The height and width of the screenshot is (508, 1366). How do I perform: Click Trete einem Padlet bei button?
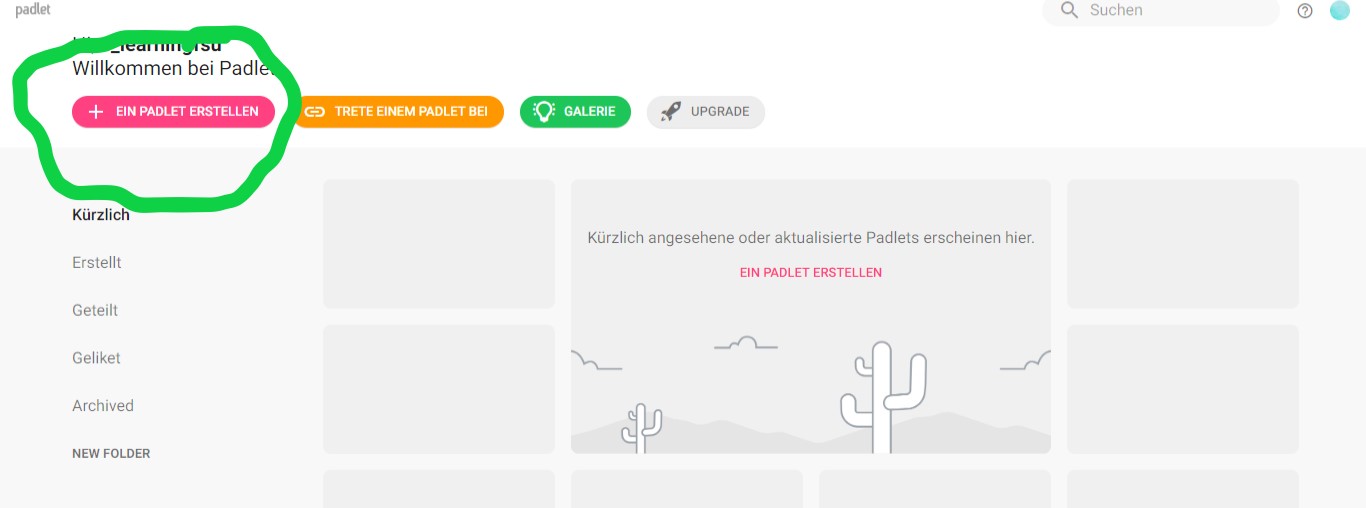[x=398, y=112]
